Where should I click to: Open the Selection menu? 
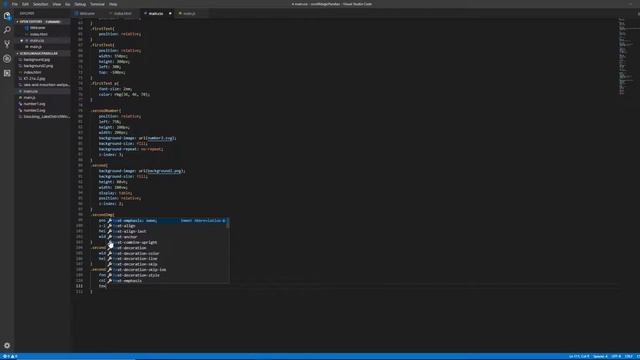40,4
